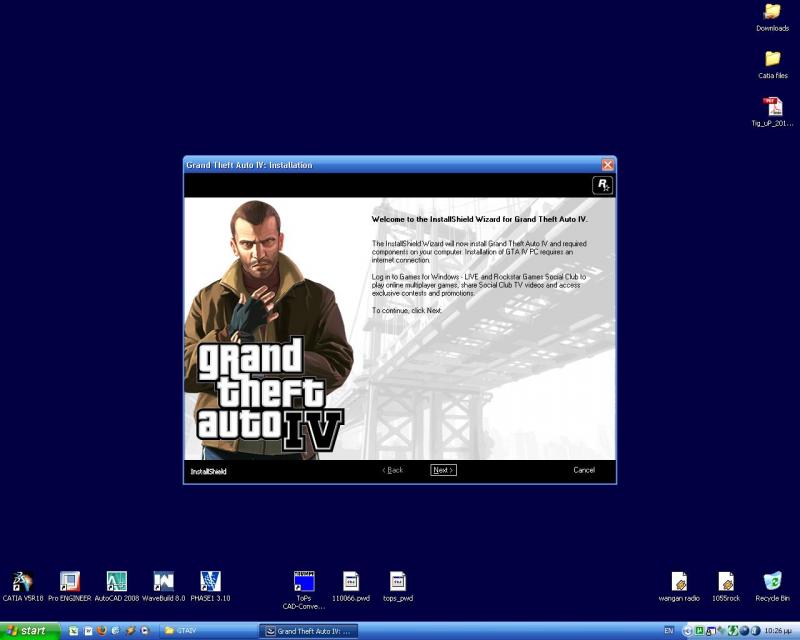800x640 pixels.
Task: Launch Word from the quick launch bar
Action: [88, 631]
